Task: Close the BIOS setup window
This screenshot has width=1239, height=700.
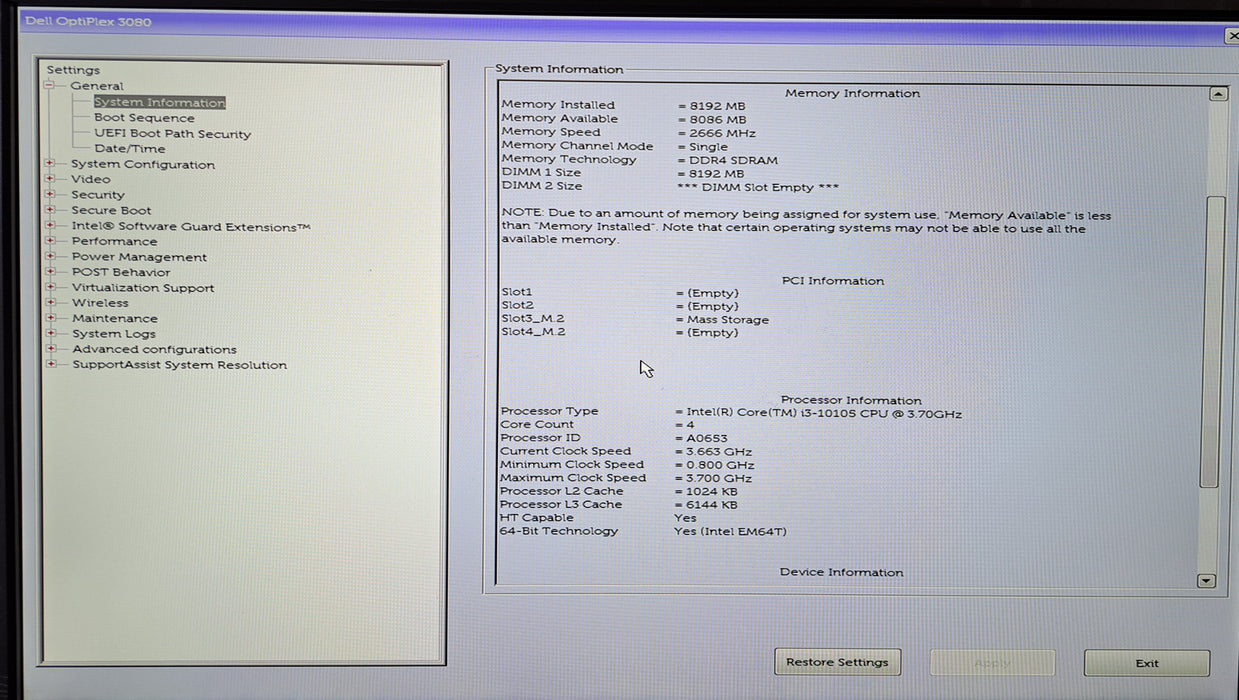Action: 1232,36
